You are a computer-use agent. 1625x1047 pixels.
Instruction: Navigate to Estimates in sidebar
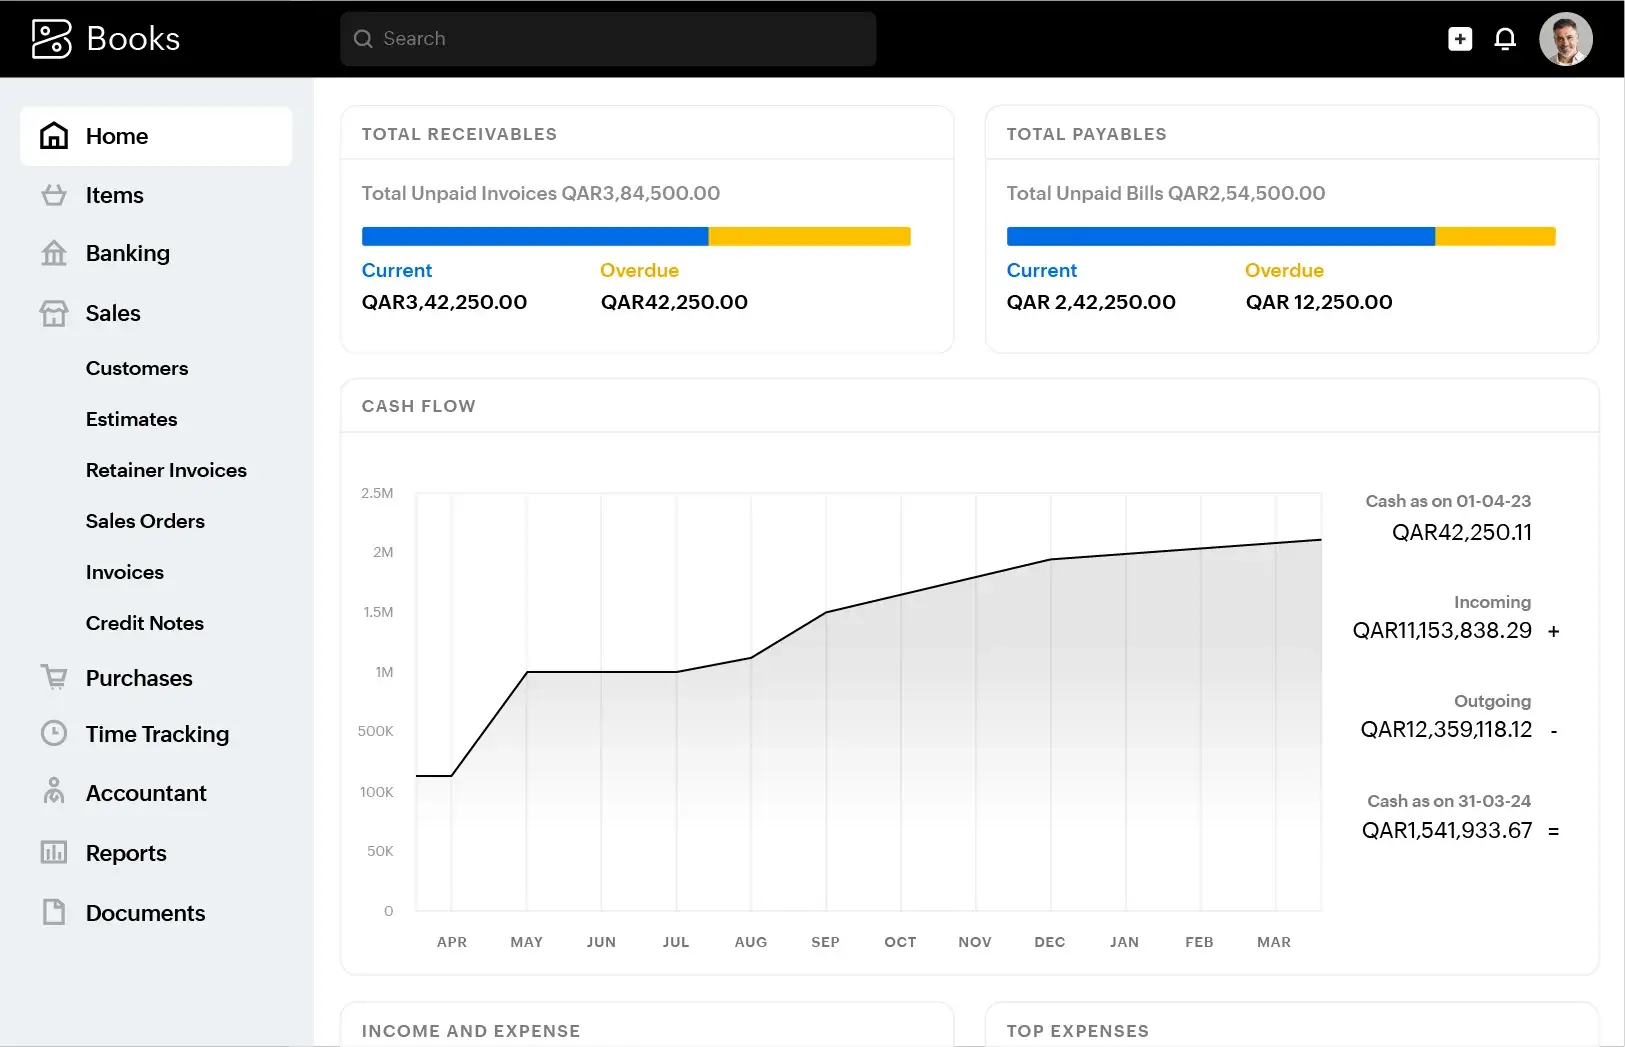pyautogui.click(x=131, y=419)
